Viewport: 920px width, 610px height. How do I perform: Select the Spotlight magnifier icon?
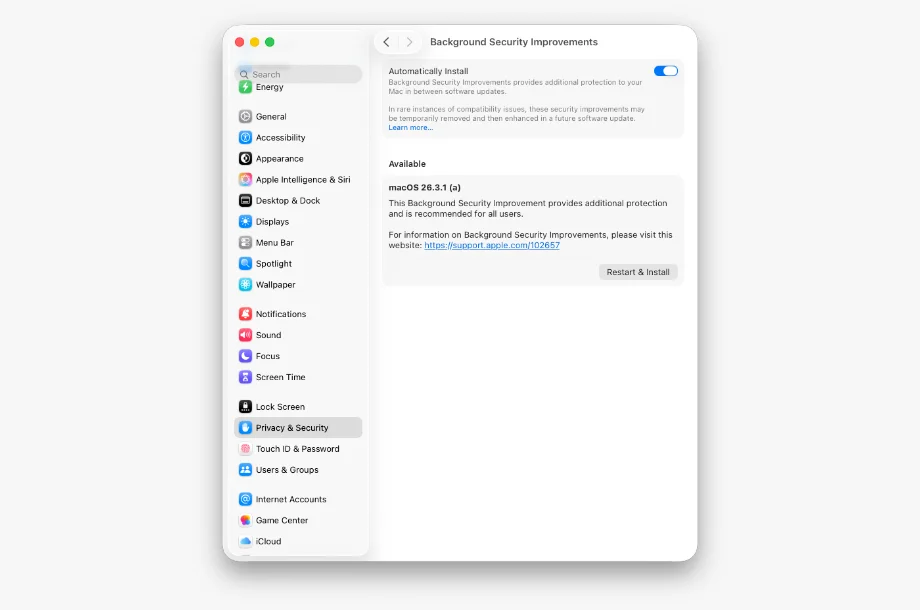click(x=245, y=264)
